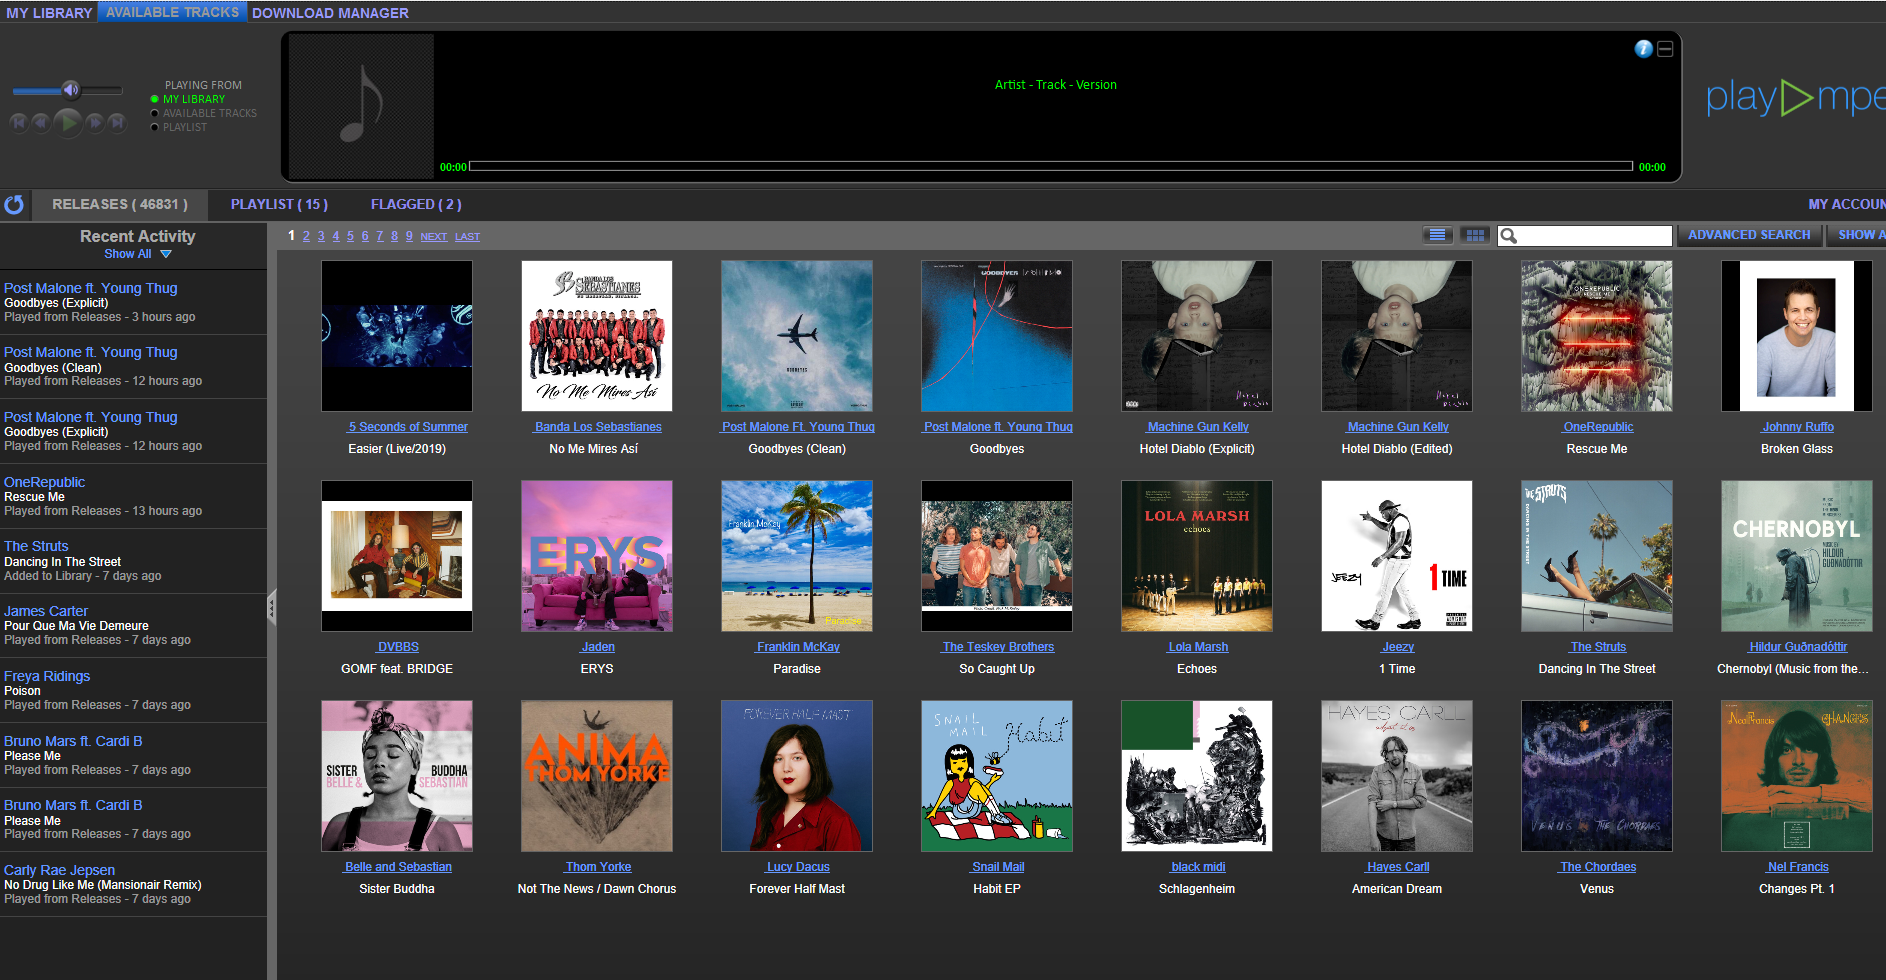Select the Hotel Diablo (Edited) album cover
The width and height of the screenshot is (1886, 980).
pyautogui.click(x=1397, y=336)
